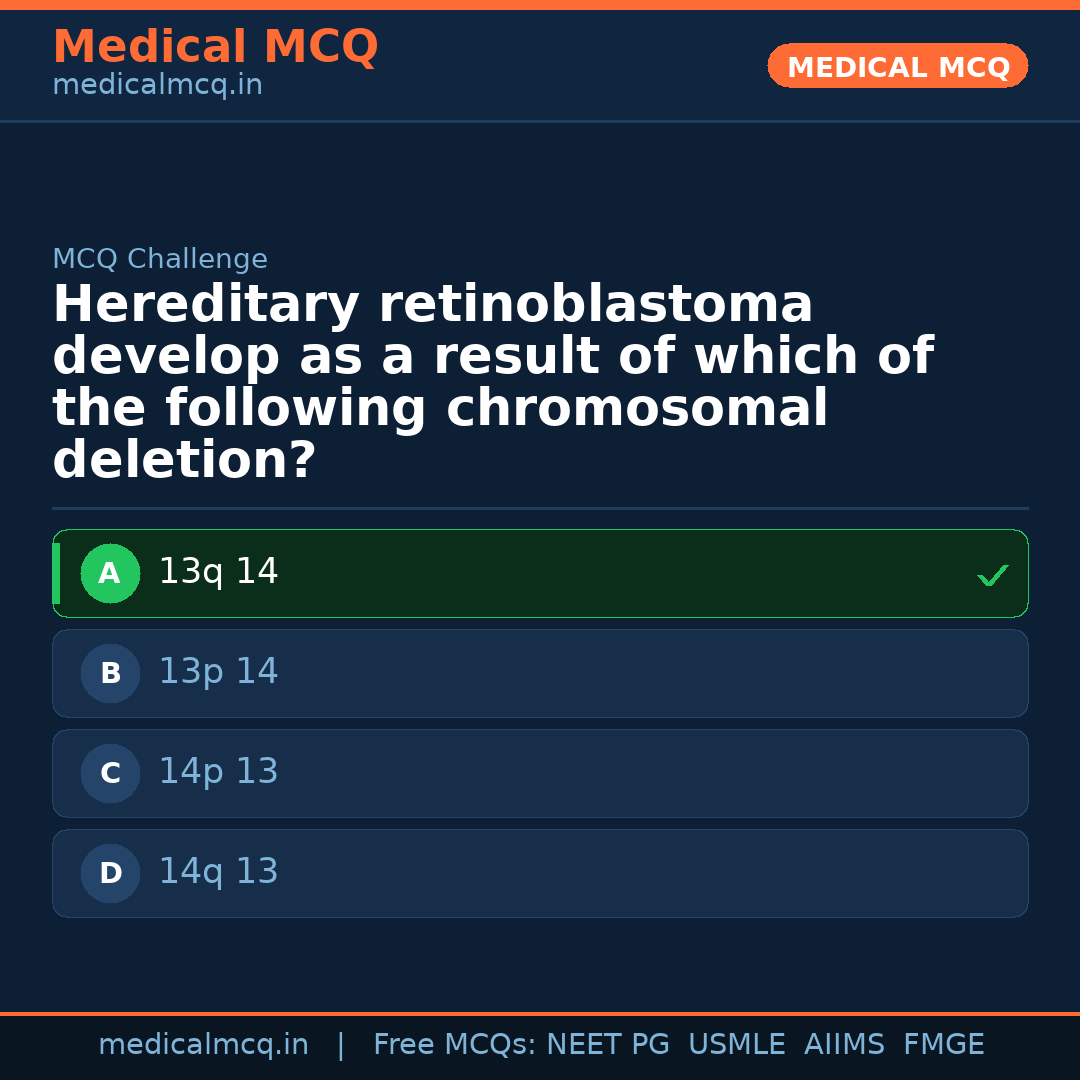This screenshot has height=1080, width=1080.
Task: Open medicalmcq.in link under the header title
Action: click(157, 86)
